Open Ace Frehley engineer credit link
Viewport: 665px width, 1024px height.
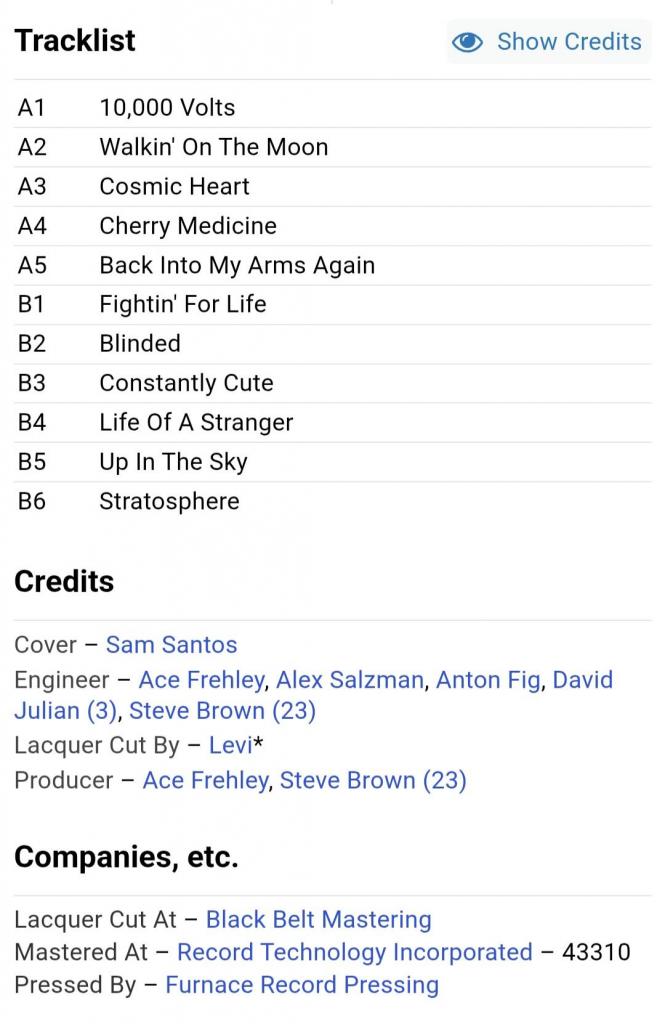[x=201, y=680]
